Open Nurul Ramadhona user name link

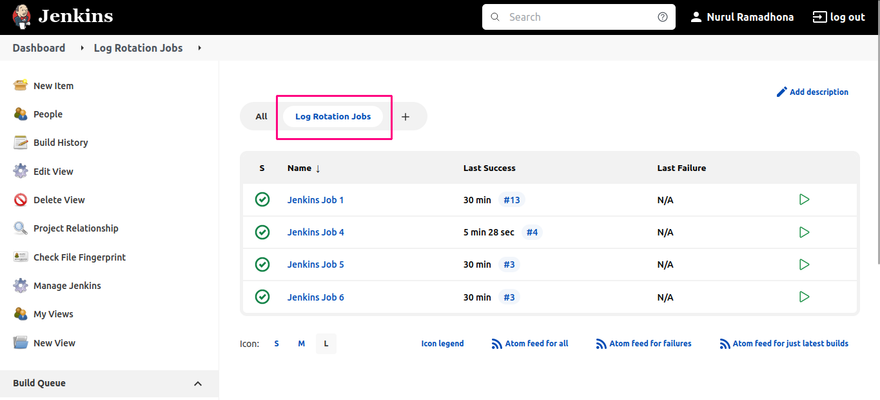(x=750, y=17)
